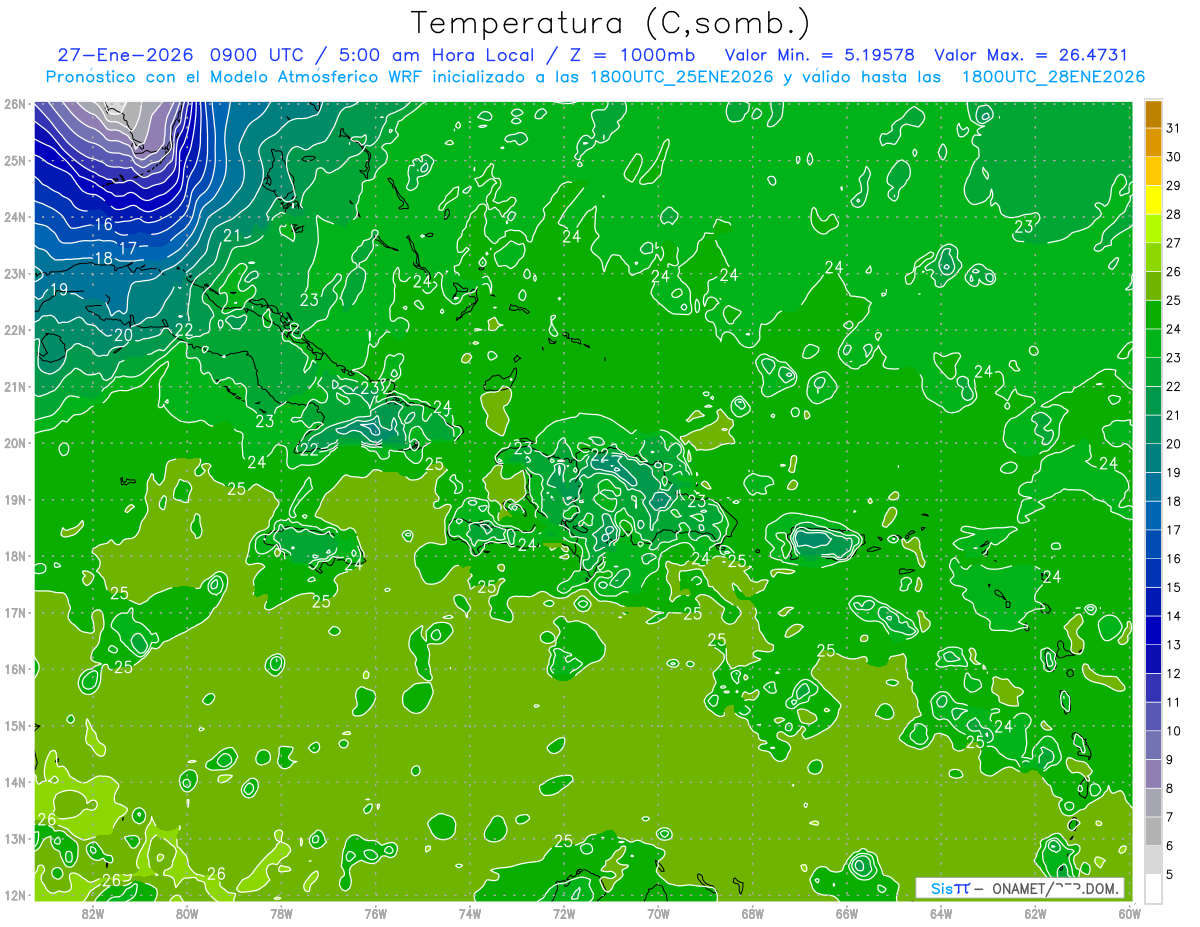Click the legend scale label "28"
This screenshot has width=1200, height=927.
point(1174,214)
